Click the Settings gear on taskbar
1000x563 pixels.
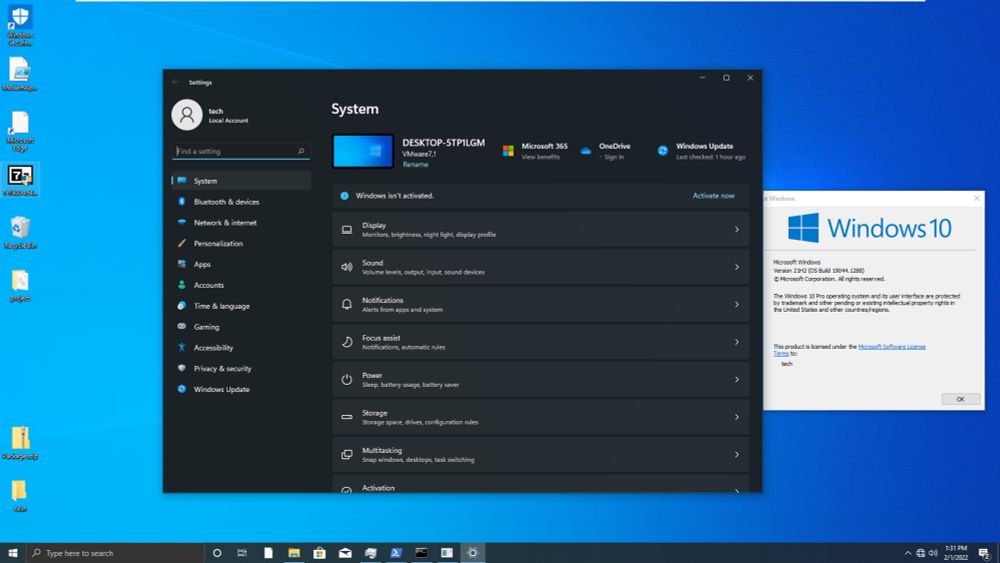(x=473, y=553)
